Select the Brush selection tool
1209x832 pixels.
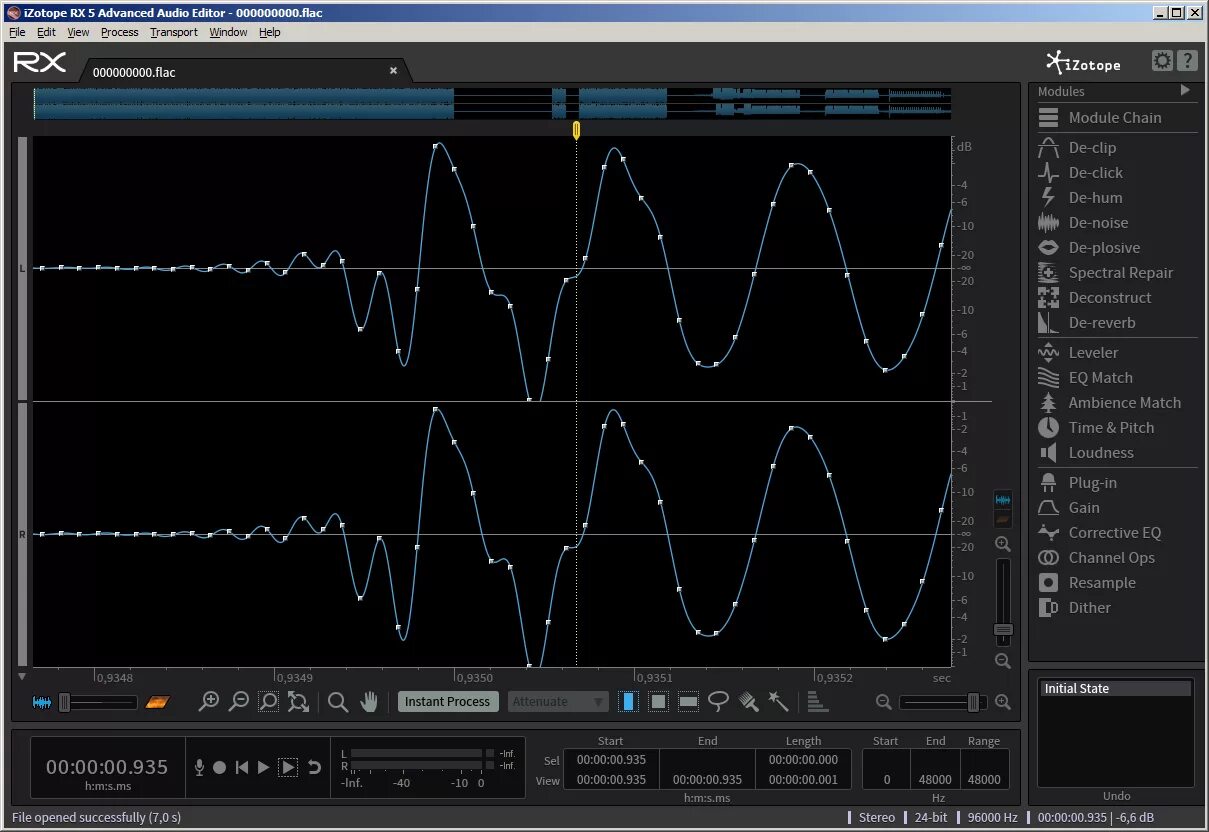(748, 702)
